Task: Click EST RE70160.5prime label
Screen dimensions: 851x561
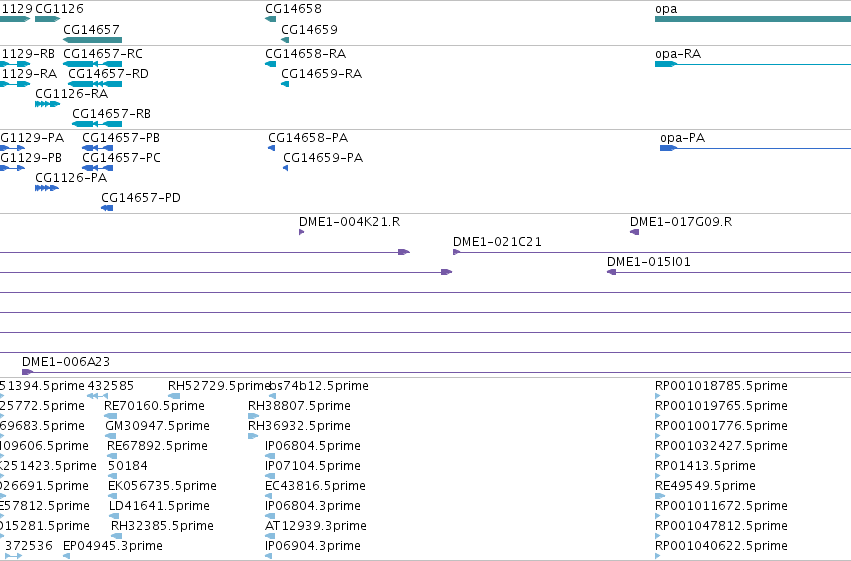Action: click(154, 406)
